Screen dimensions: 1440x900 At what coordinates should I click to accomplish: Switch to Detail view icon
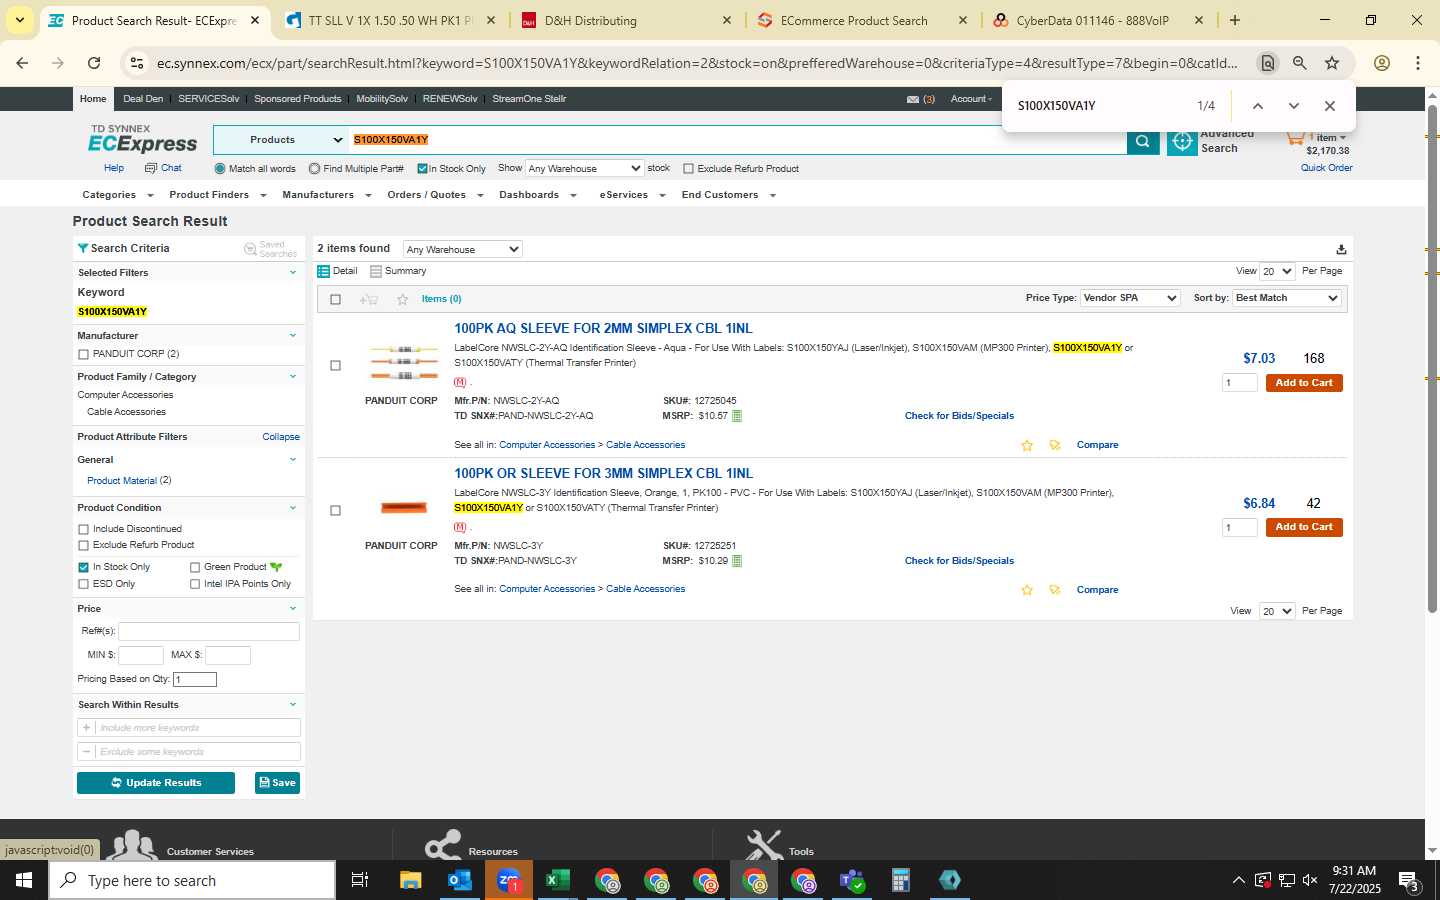323,271
